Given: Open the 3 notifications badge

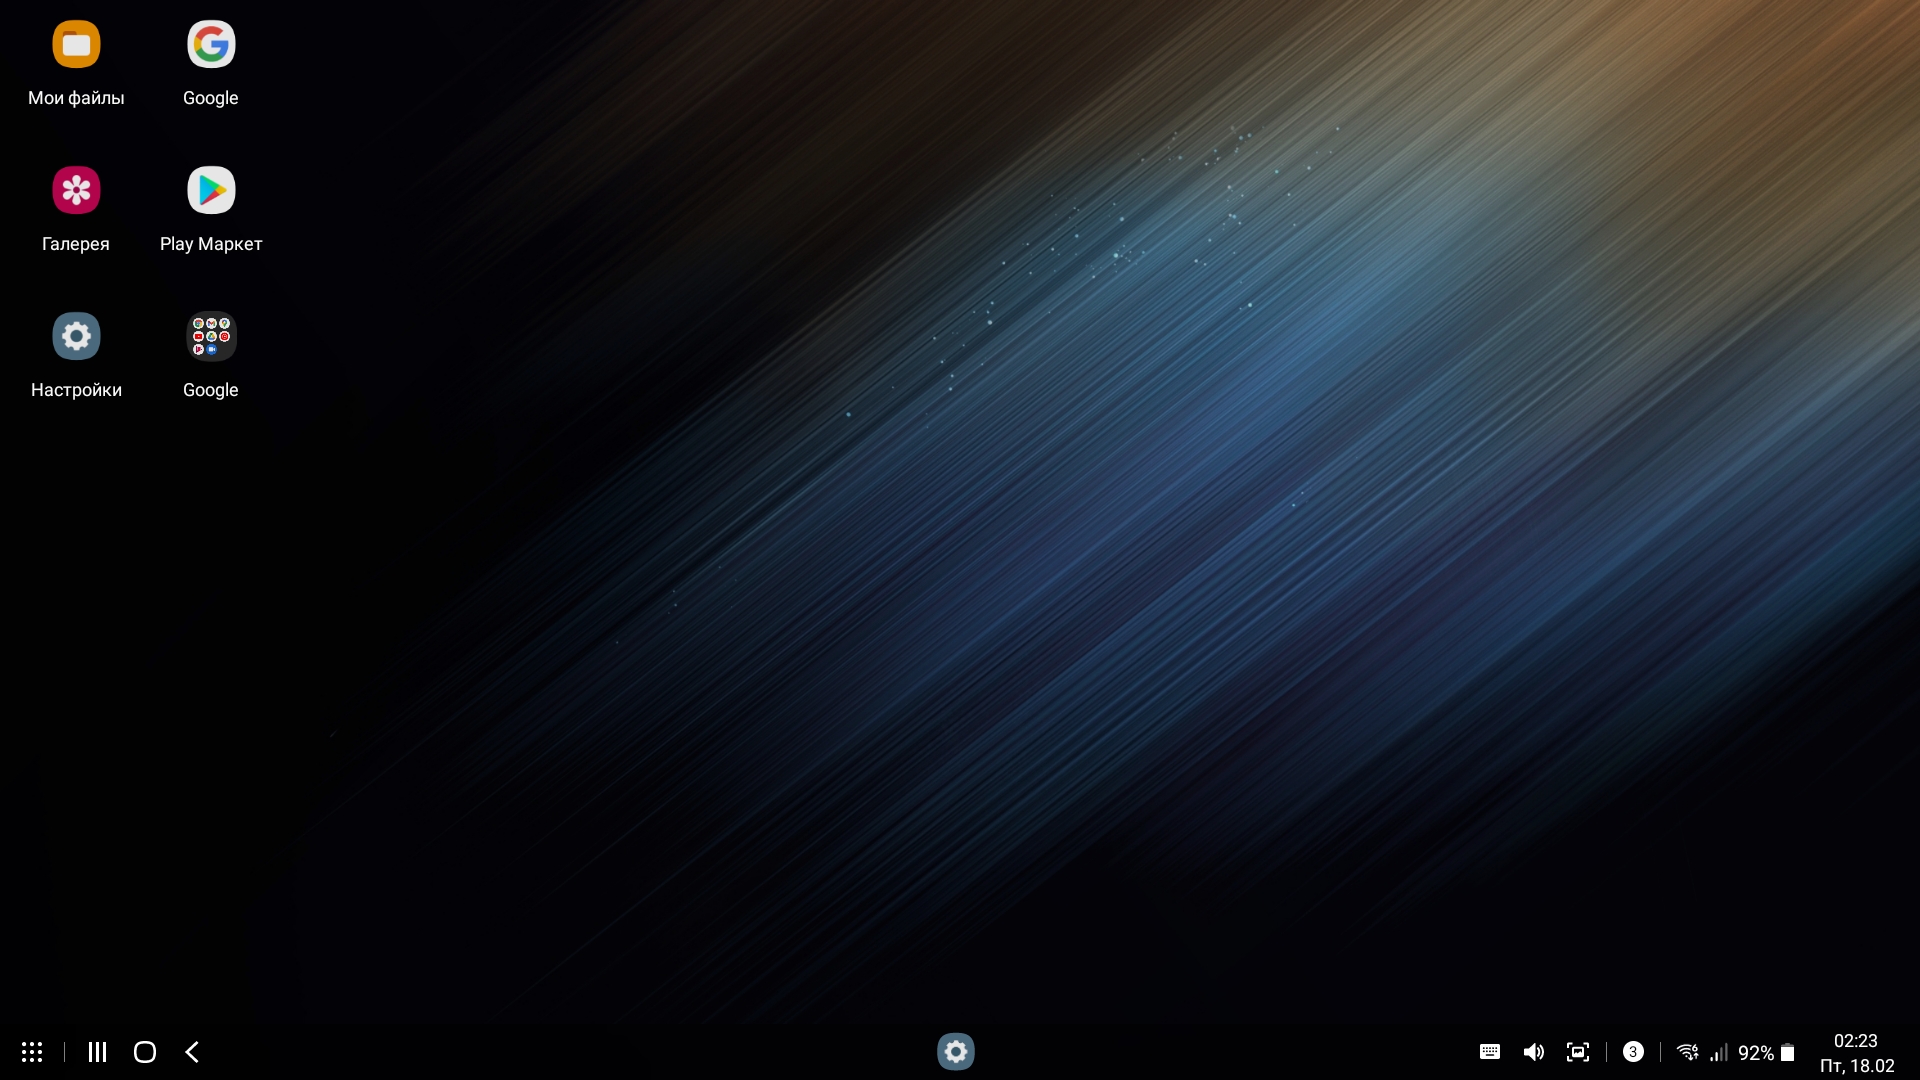Looking at the screenshot, I should [1633, 1052].
